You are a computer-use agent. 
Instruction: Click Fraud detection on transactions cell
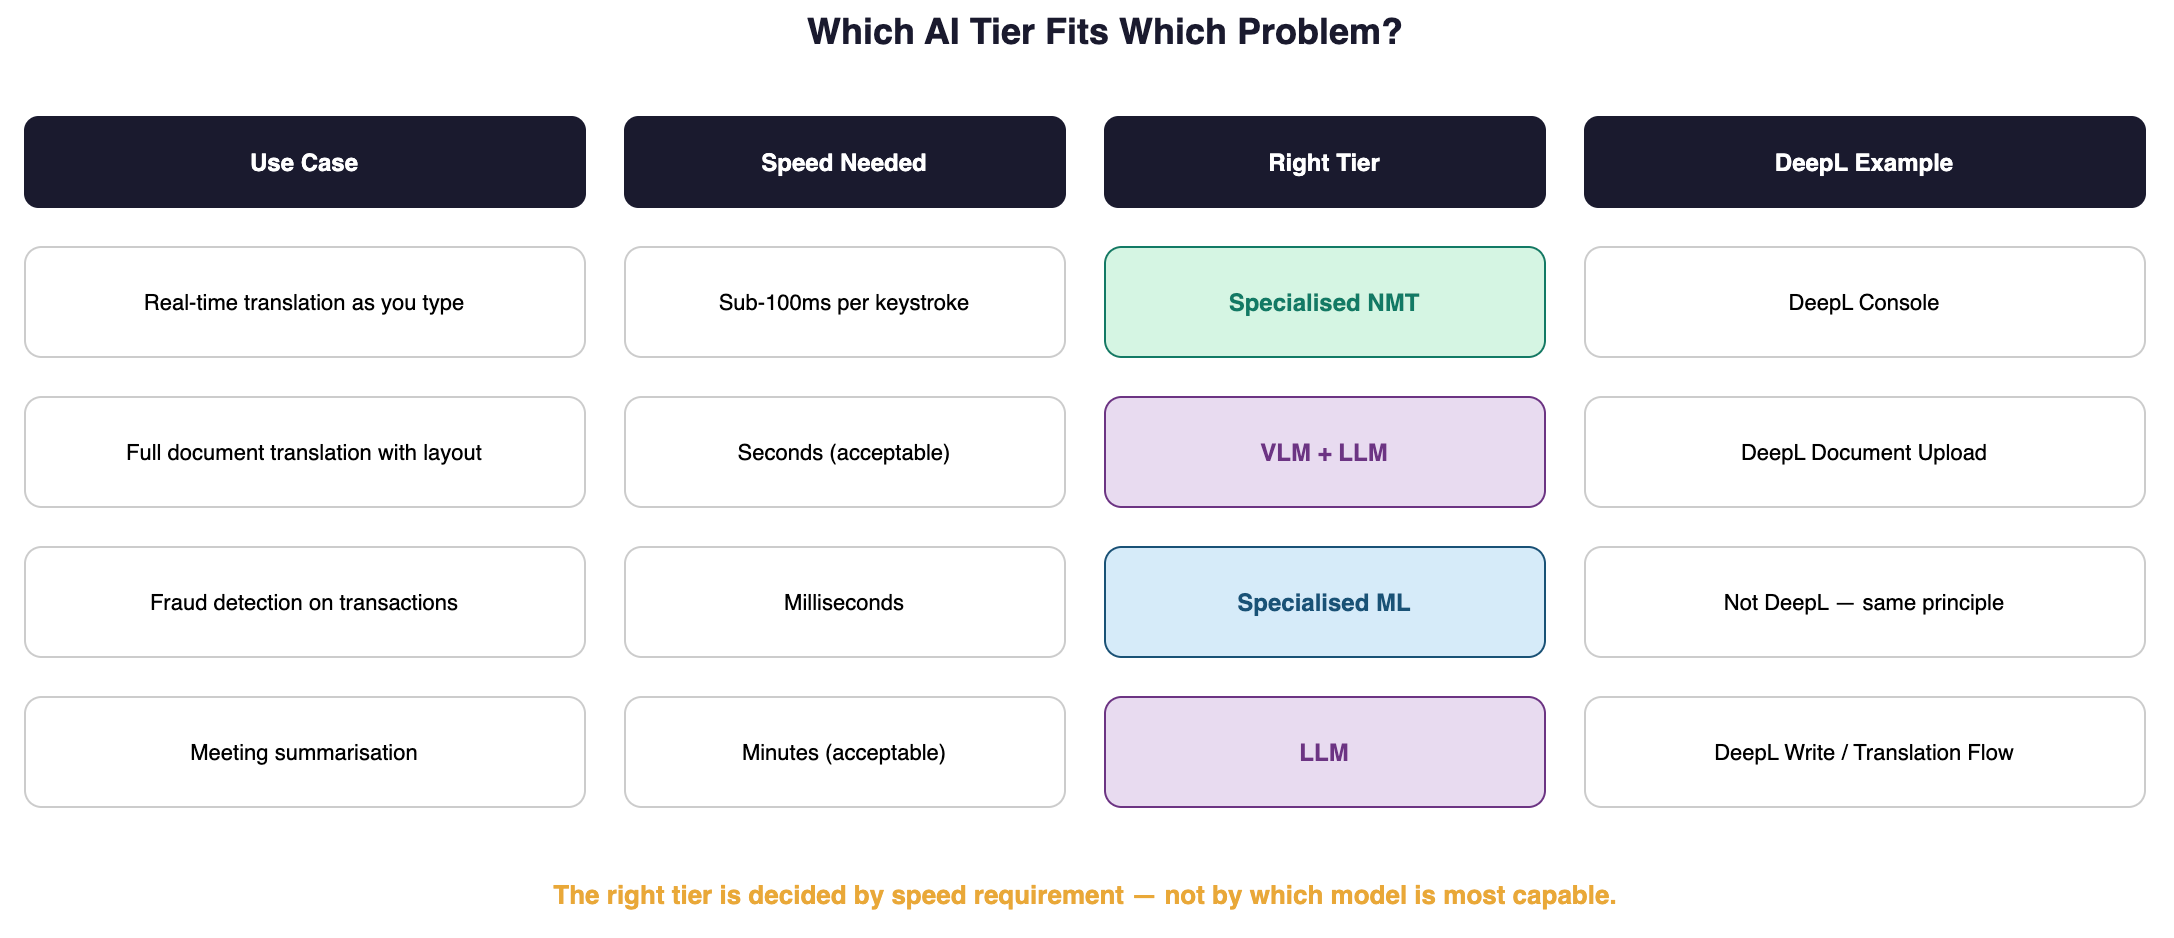point(305,602)
